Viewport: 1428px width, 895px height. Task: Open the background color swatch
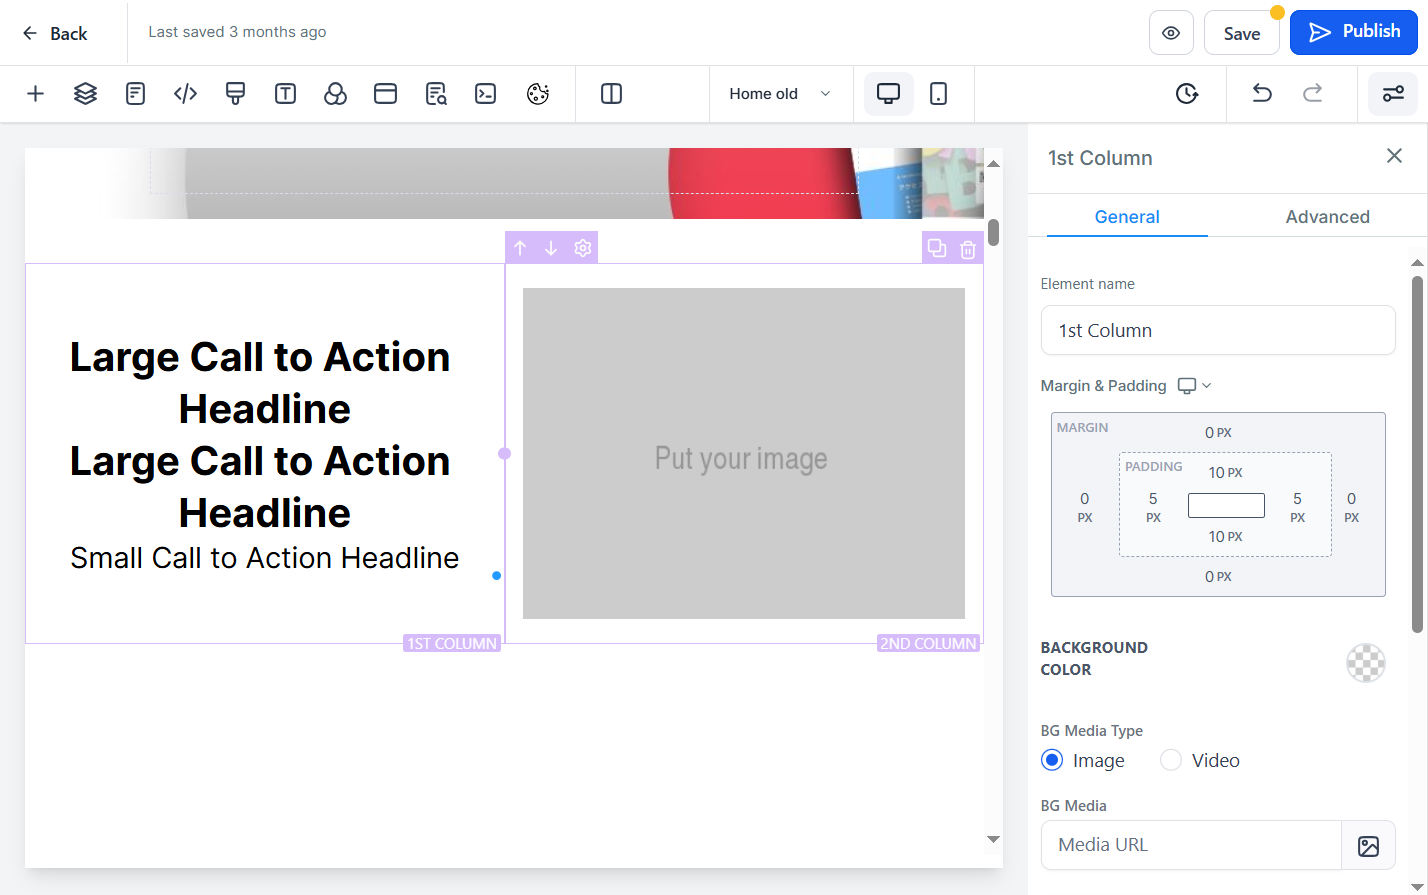(1366, 662)
